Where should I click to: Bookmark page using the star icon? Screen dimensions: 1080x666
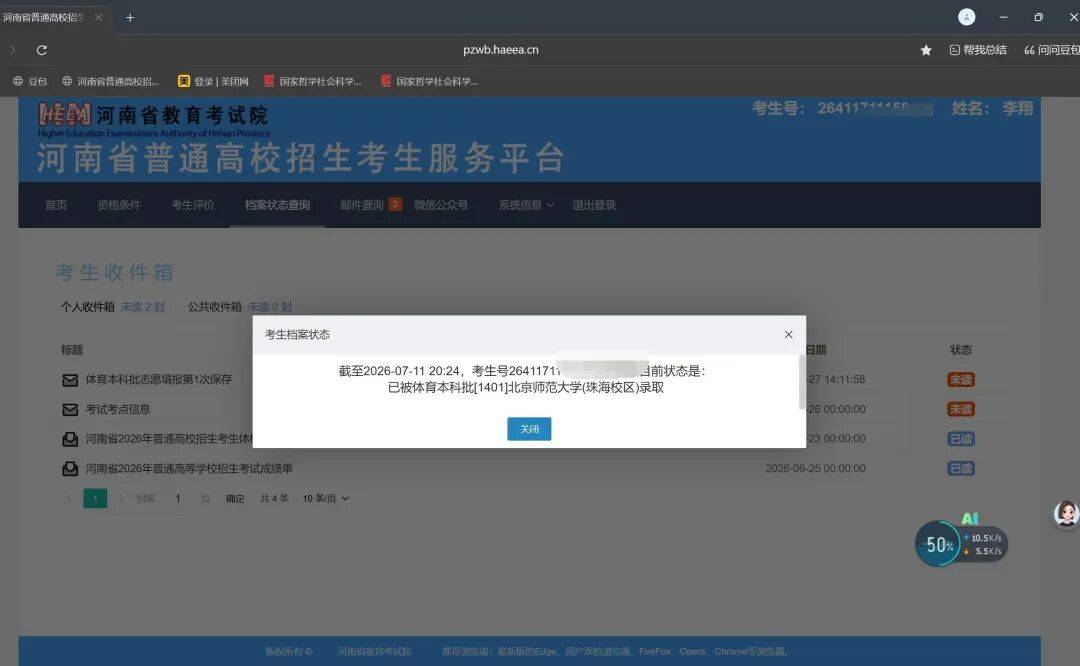pos(926,50)
